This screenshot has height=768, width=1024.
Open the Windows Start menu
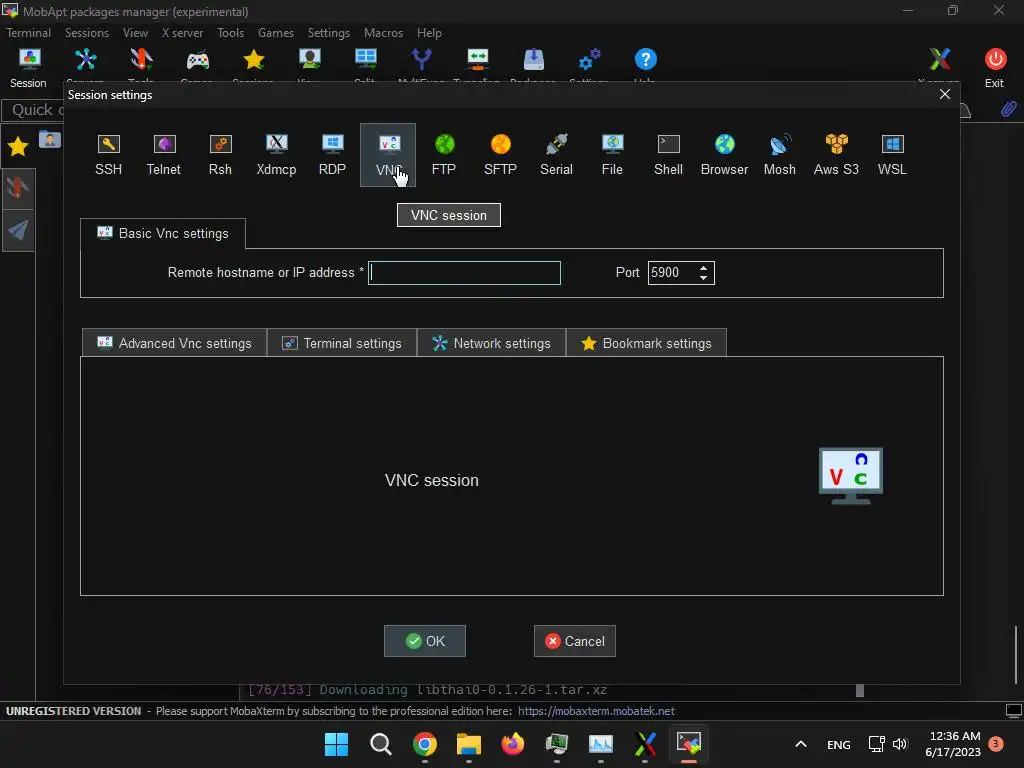click(x=336, y=744)
